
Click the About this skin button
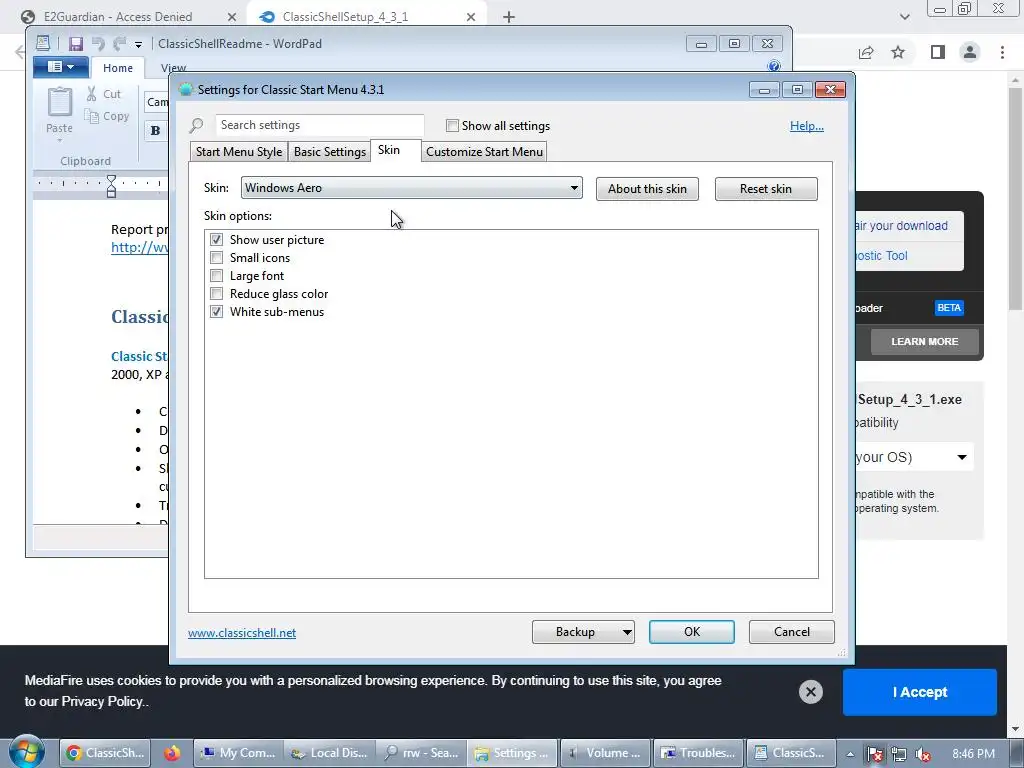pos(647,189)
